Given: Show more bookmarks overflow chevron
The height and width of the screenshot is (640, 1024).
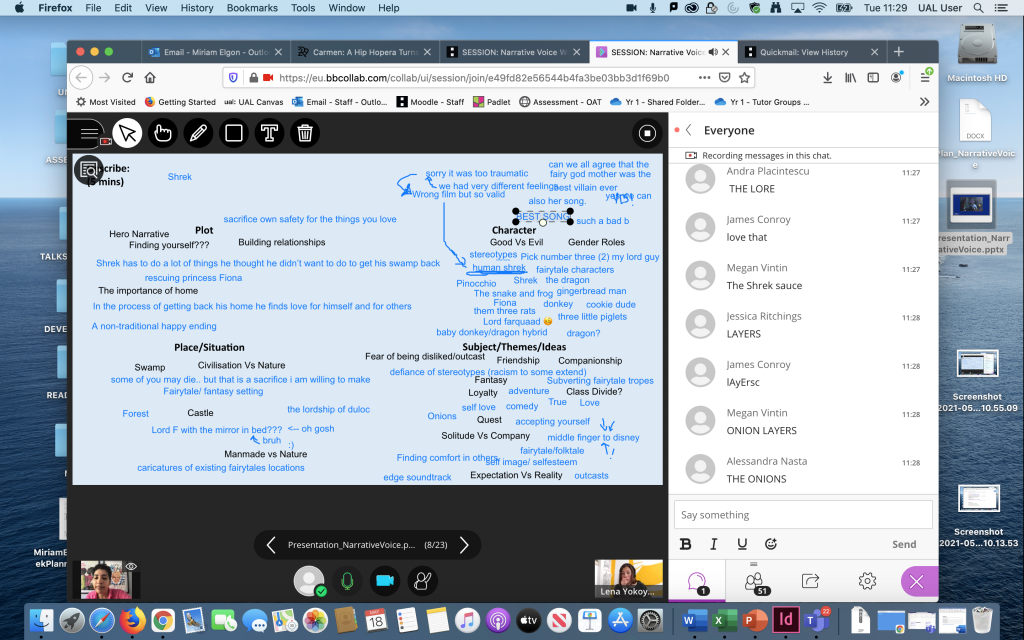Looking at the screenshot, I should (x=924, y=102).
